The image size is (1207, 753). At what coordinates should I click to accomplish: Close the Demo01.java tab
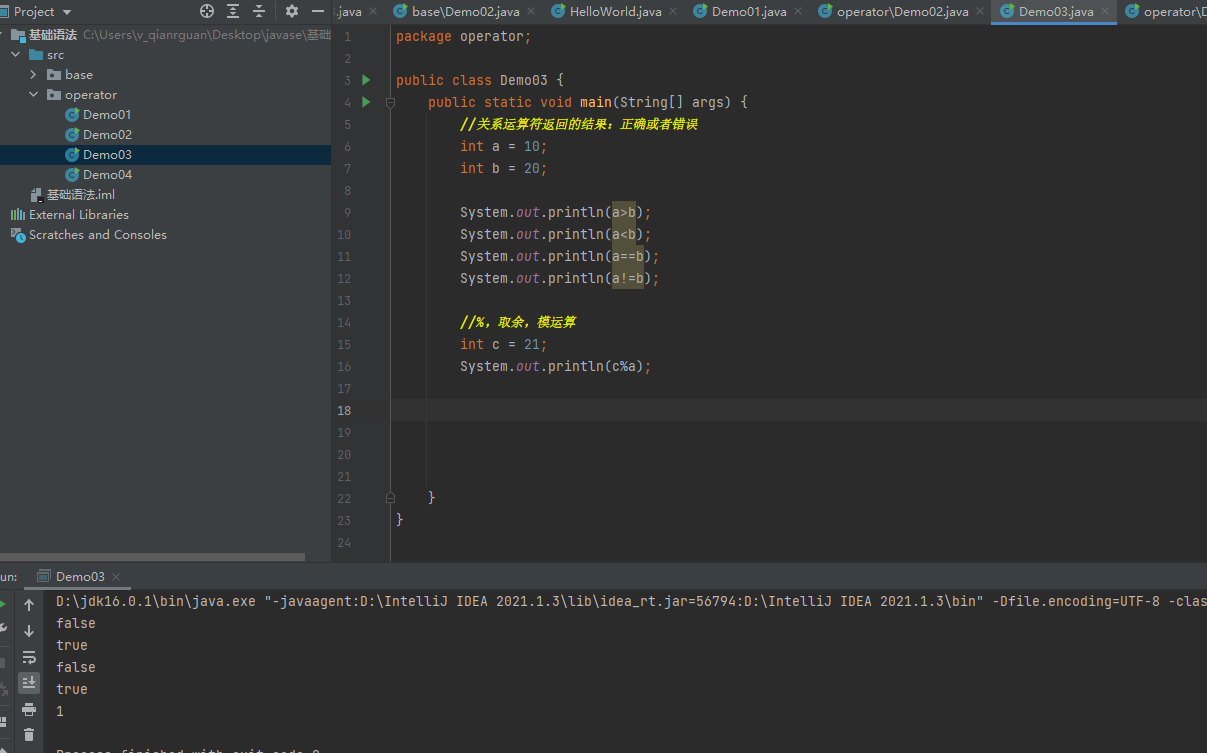click(797, 12)
